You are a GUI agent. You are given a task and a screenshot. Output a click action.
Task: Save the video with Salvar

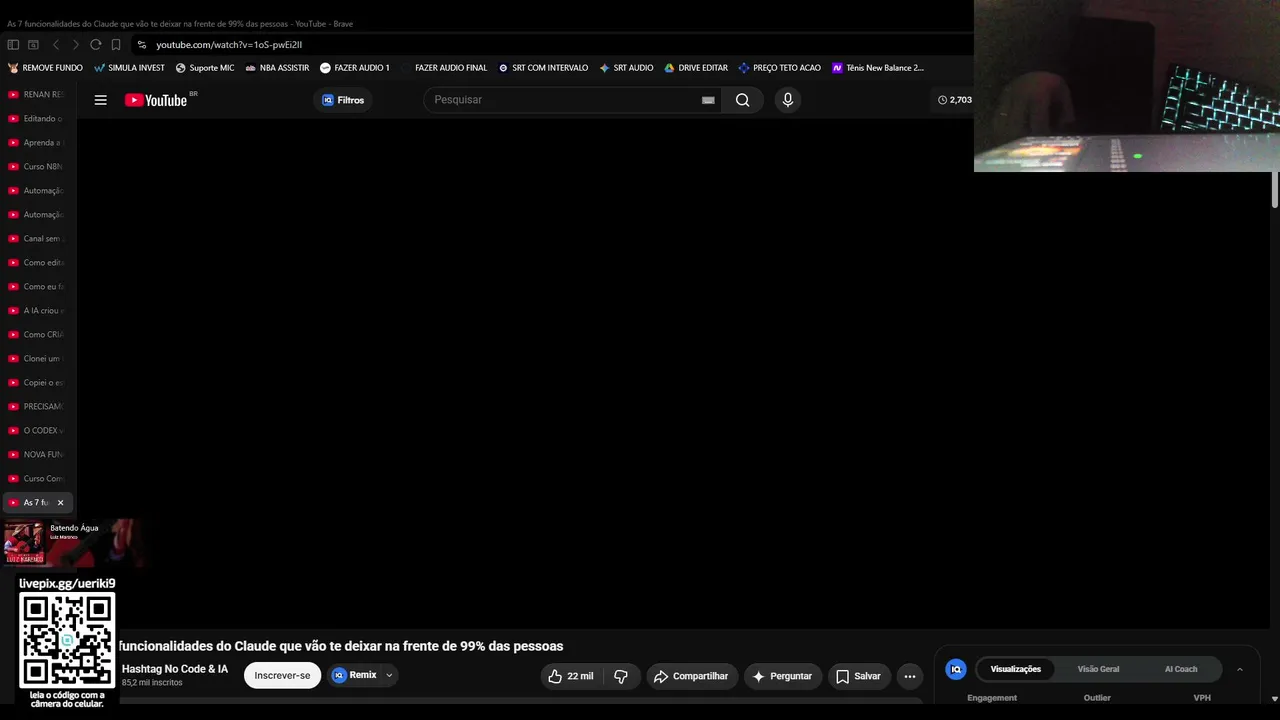click(859, 676)
